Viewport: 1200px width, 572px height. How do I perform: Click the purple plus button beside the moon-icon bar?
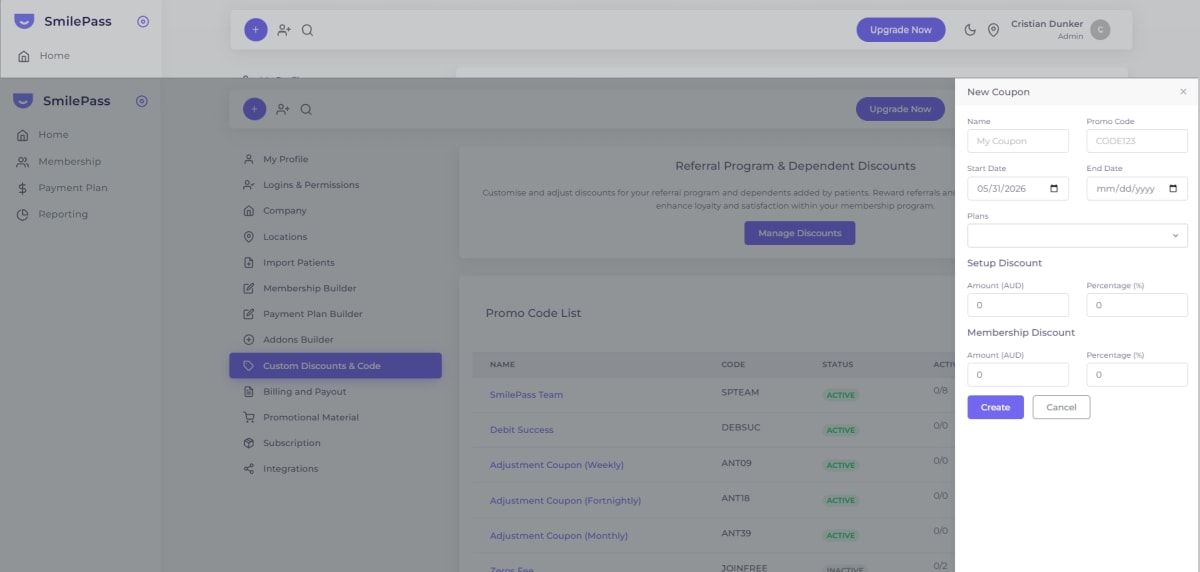[x=255, y=30]
